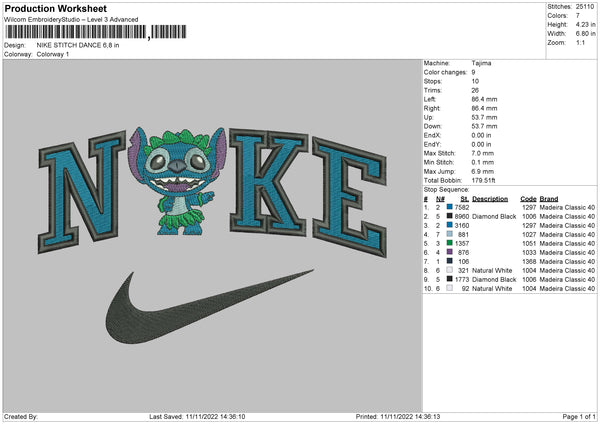Click the Colorway 1 value
The width and height of the screenshot is (600, 424).
[x=53, y=54]
